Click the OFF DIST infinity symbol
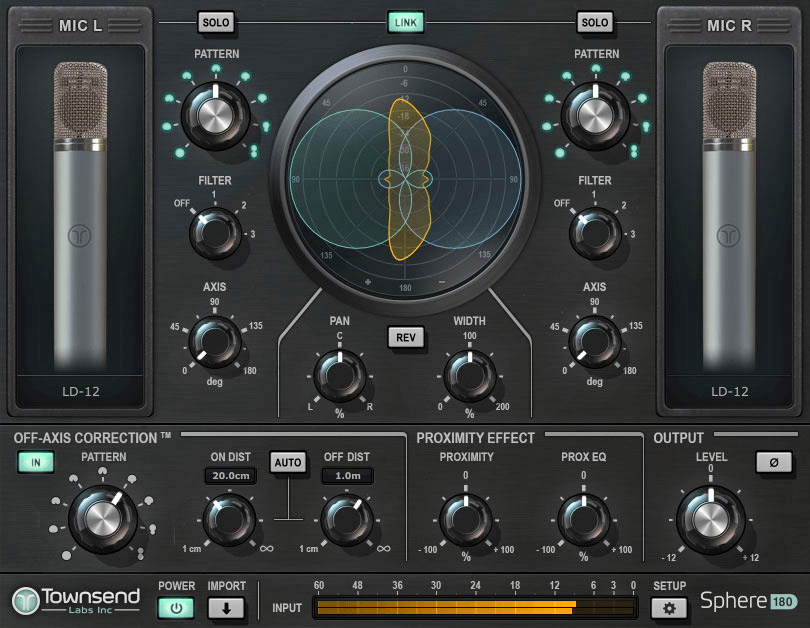 (383, 548)
